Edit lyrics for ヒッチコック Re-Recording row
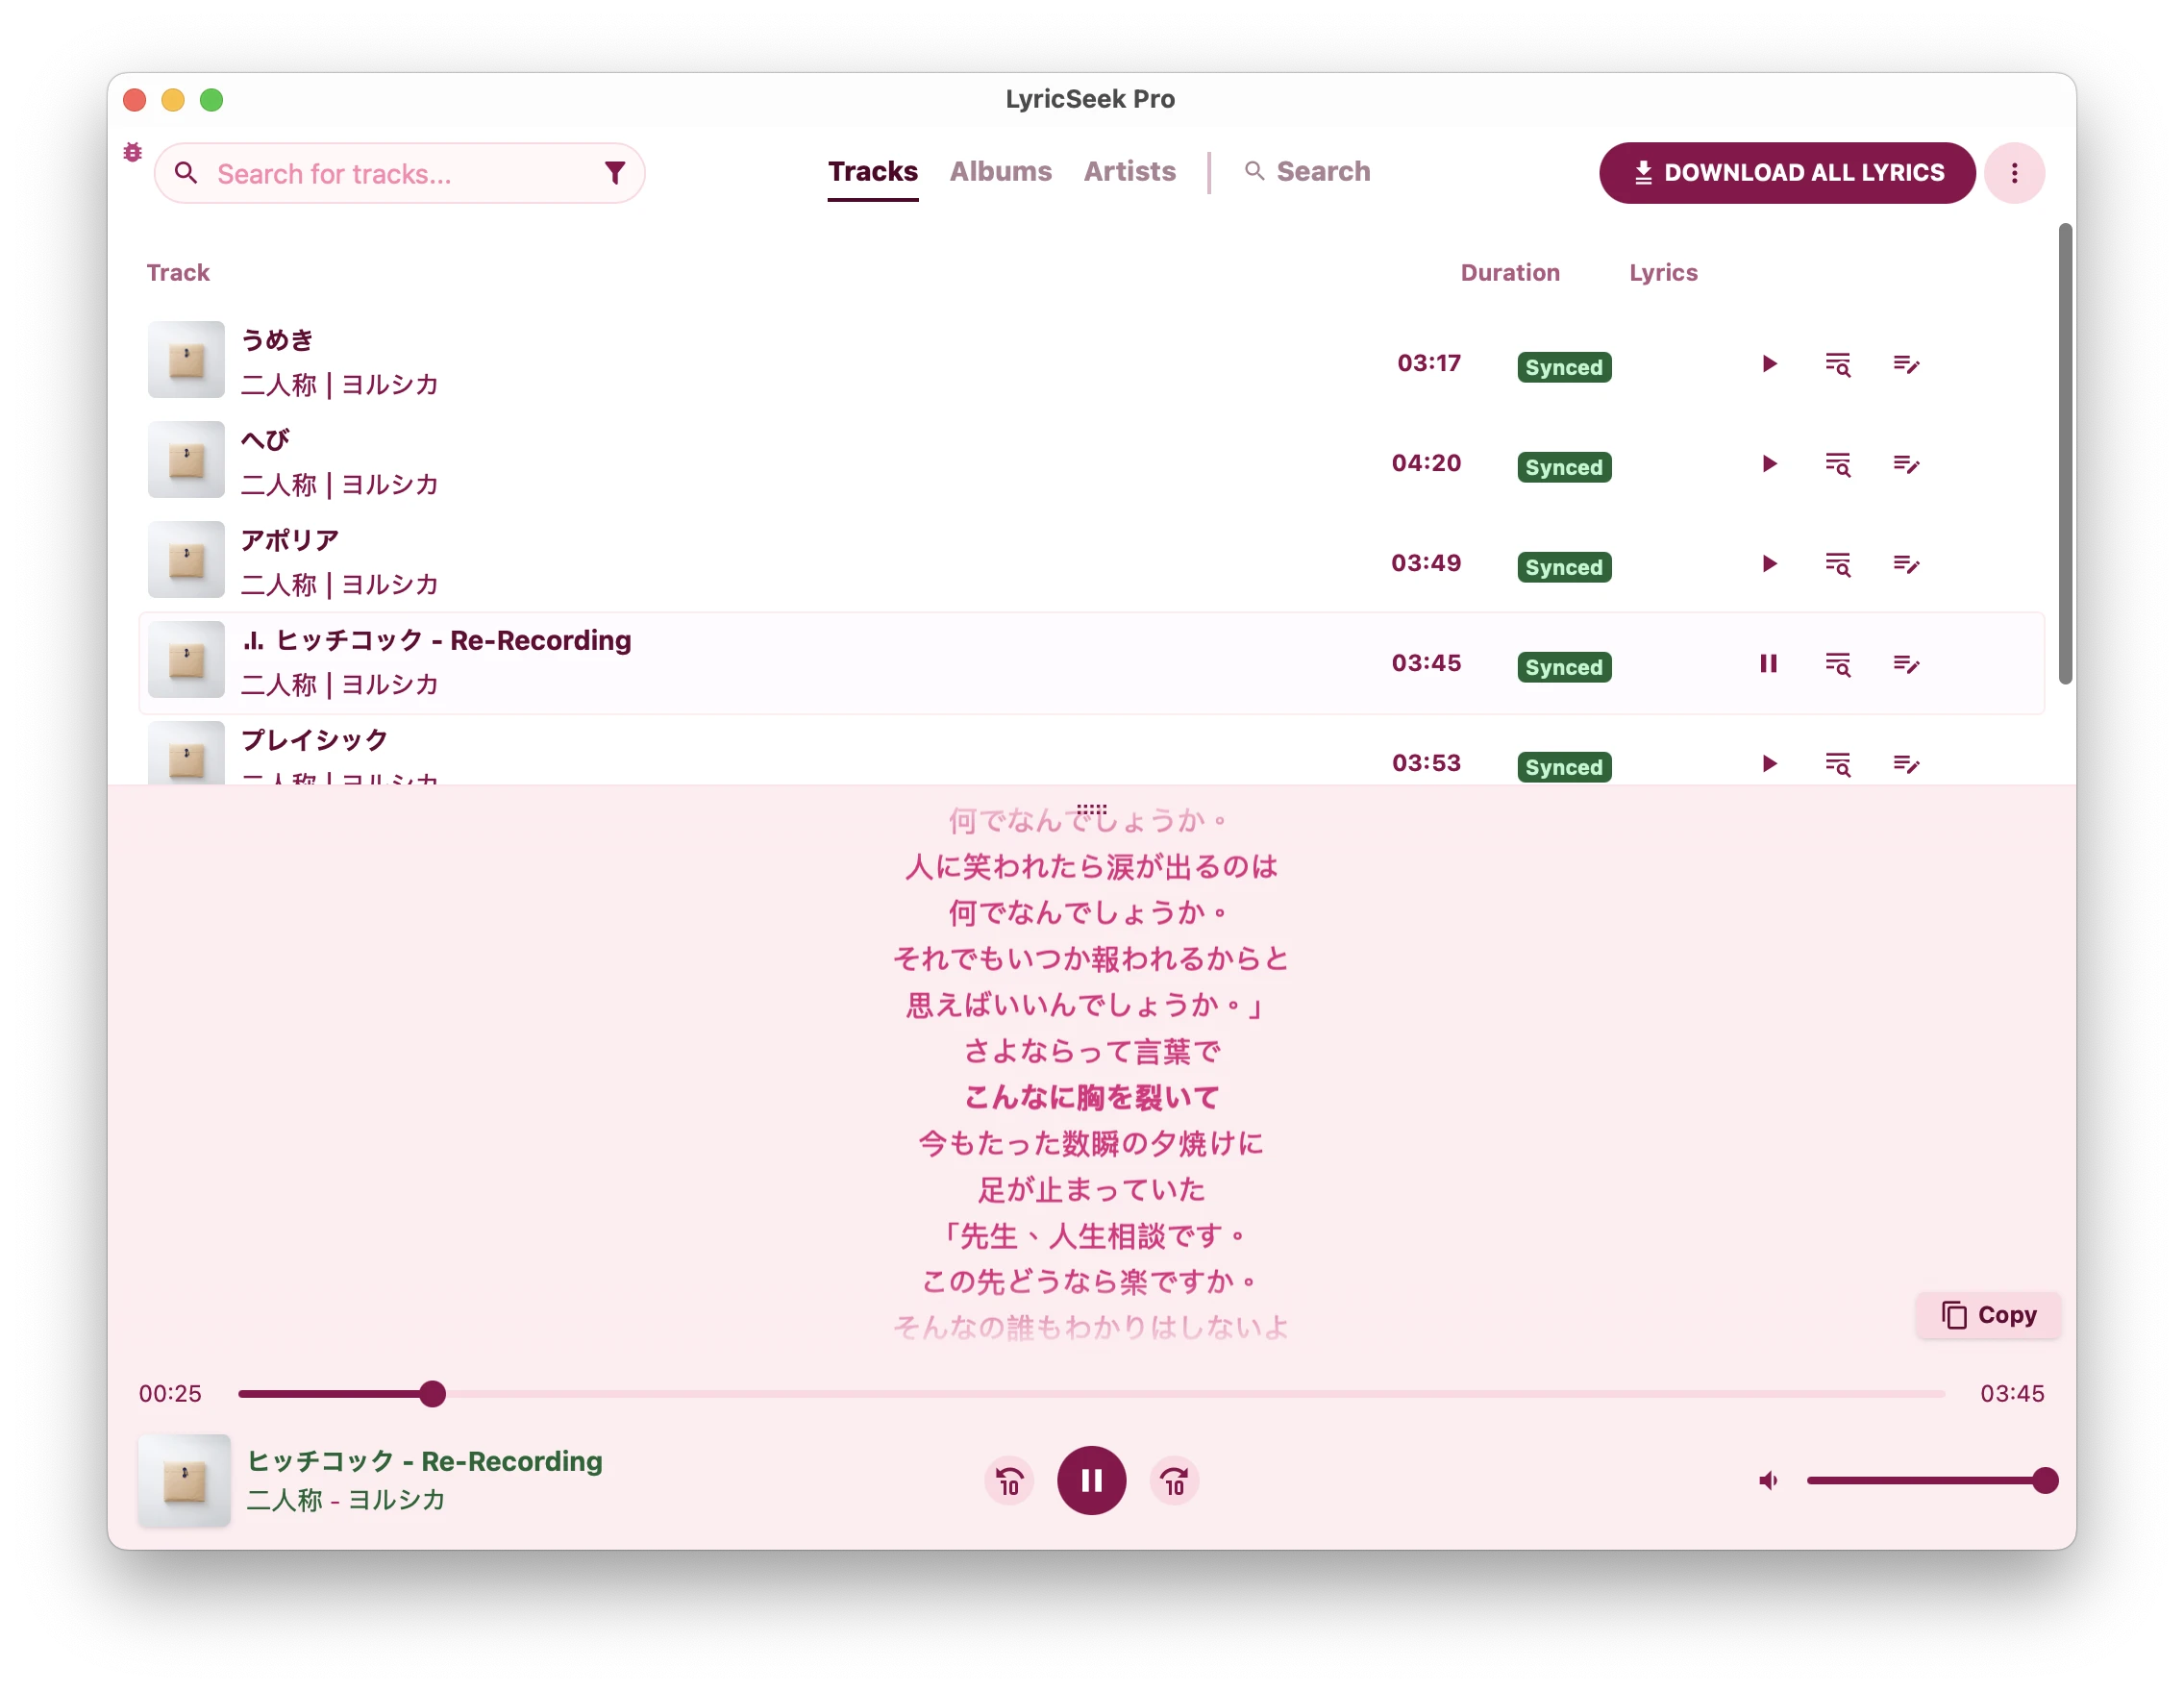This screenshot has height=1692, width=2184. point(1906,664)
